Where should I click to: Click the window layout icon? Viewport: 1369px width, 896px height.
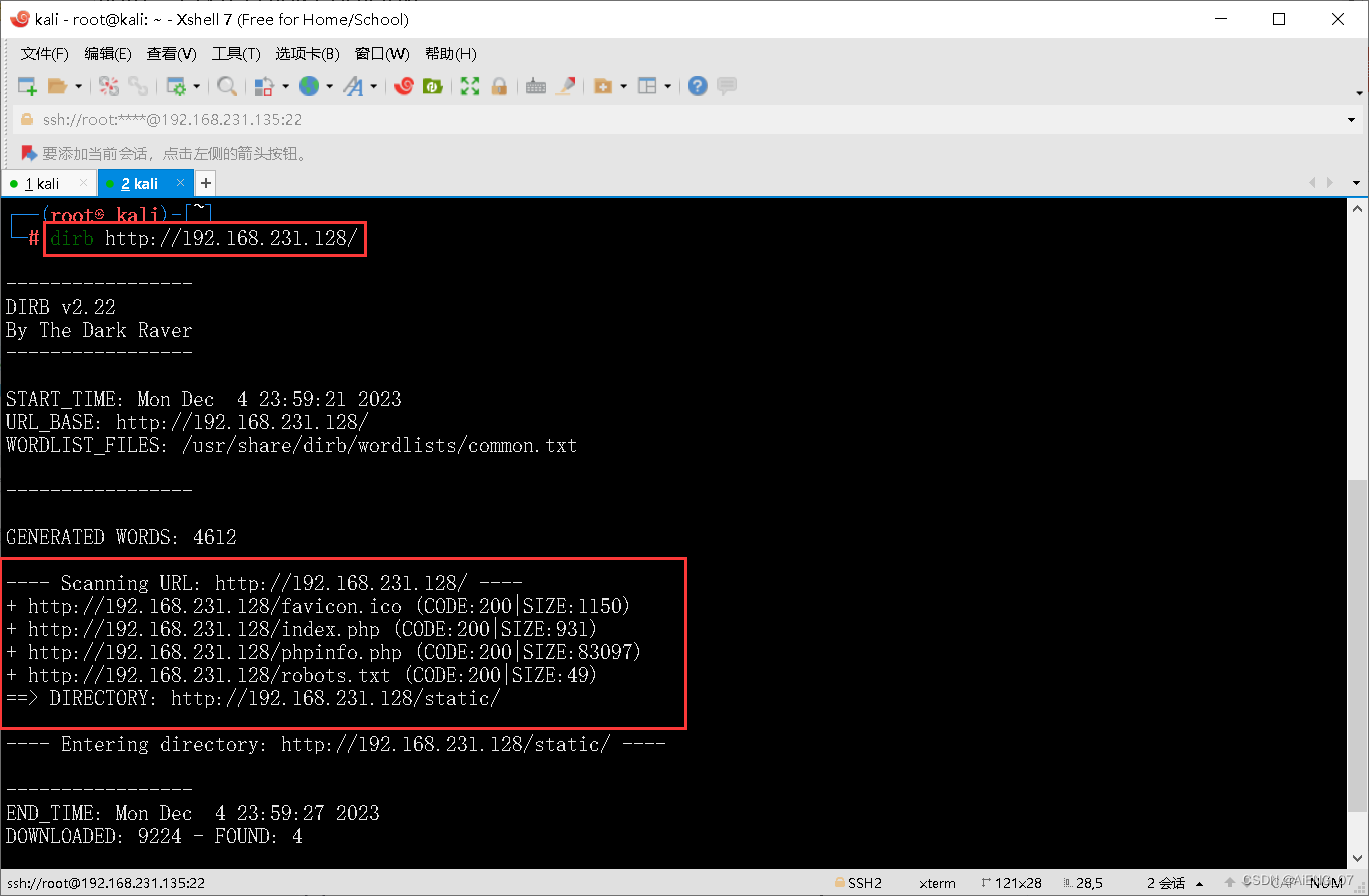click(x=647, y=86)
